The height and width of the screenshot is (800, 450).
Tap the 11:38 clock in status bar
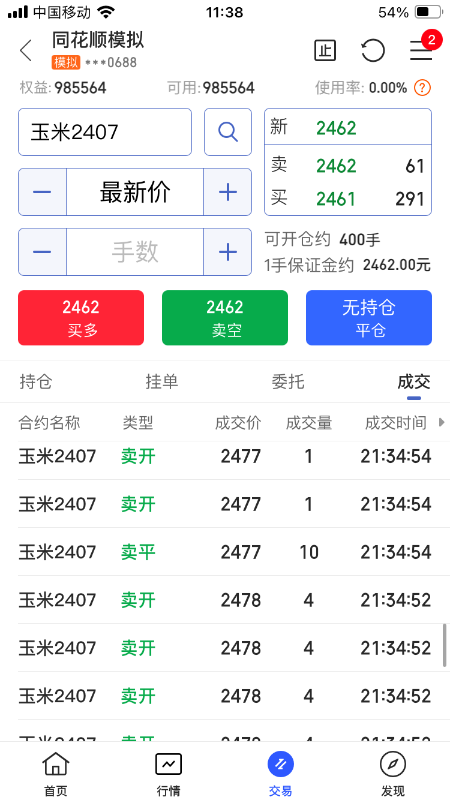pos(224,12)
